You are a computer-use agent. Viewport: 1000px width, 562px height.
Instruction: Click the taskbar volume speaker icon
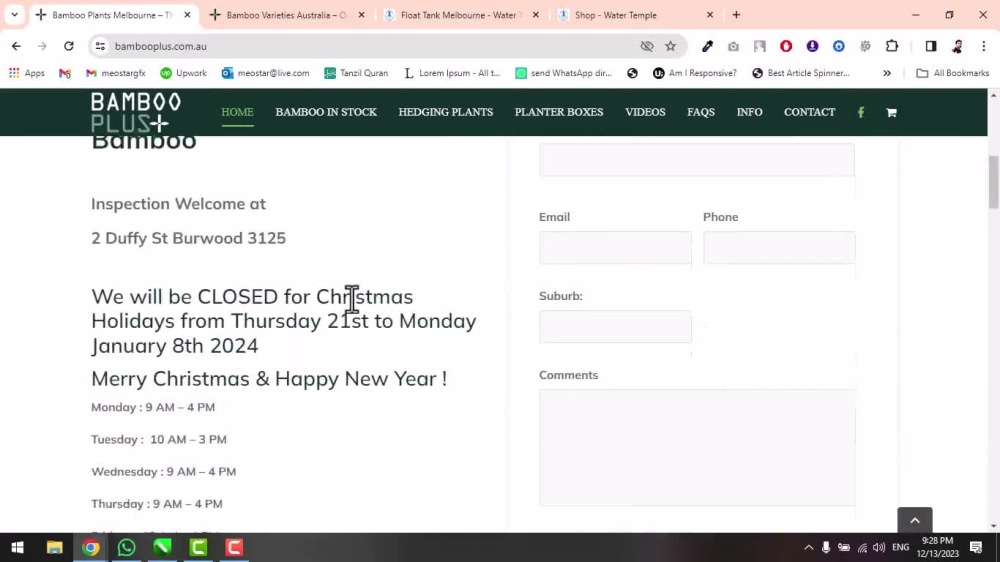pyautogui.click(x=879, y=547)
